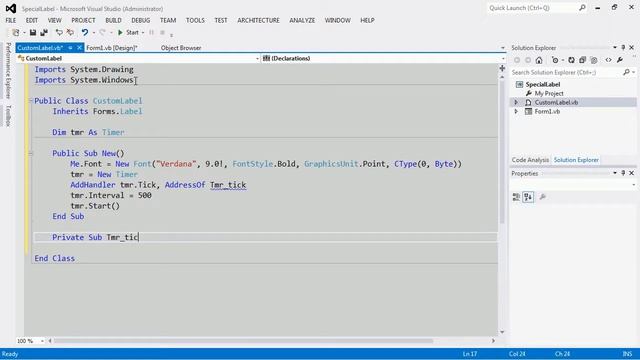Click View Code icon in Solution Explorer
Screen dimensions: 640x360
point(609,60)
